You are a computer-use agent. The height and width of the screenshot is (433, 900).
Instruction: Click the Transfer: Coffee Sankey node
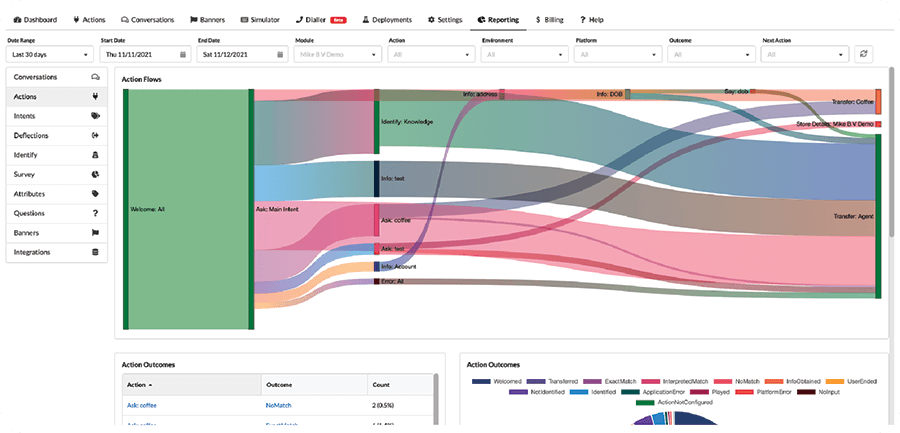(878, 101)
